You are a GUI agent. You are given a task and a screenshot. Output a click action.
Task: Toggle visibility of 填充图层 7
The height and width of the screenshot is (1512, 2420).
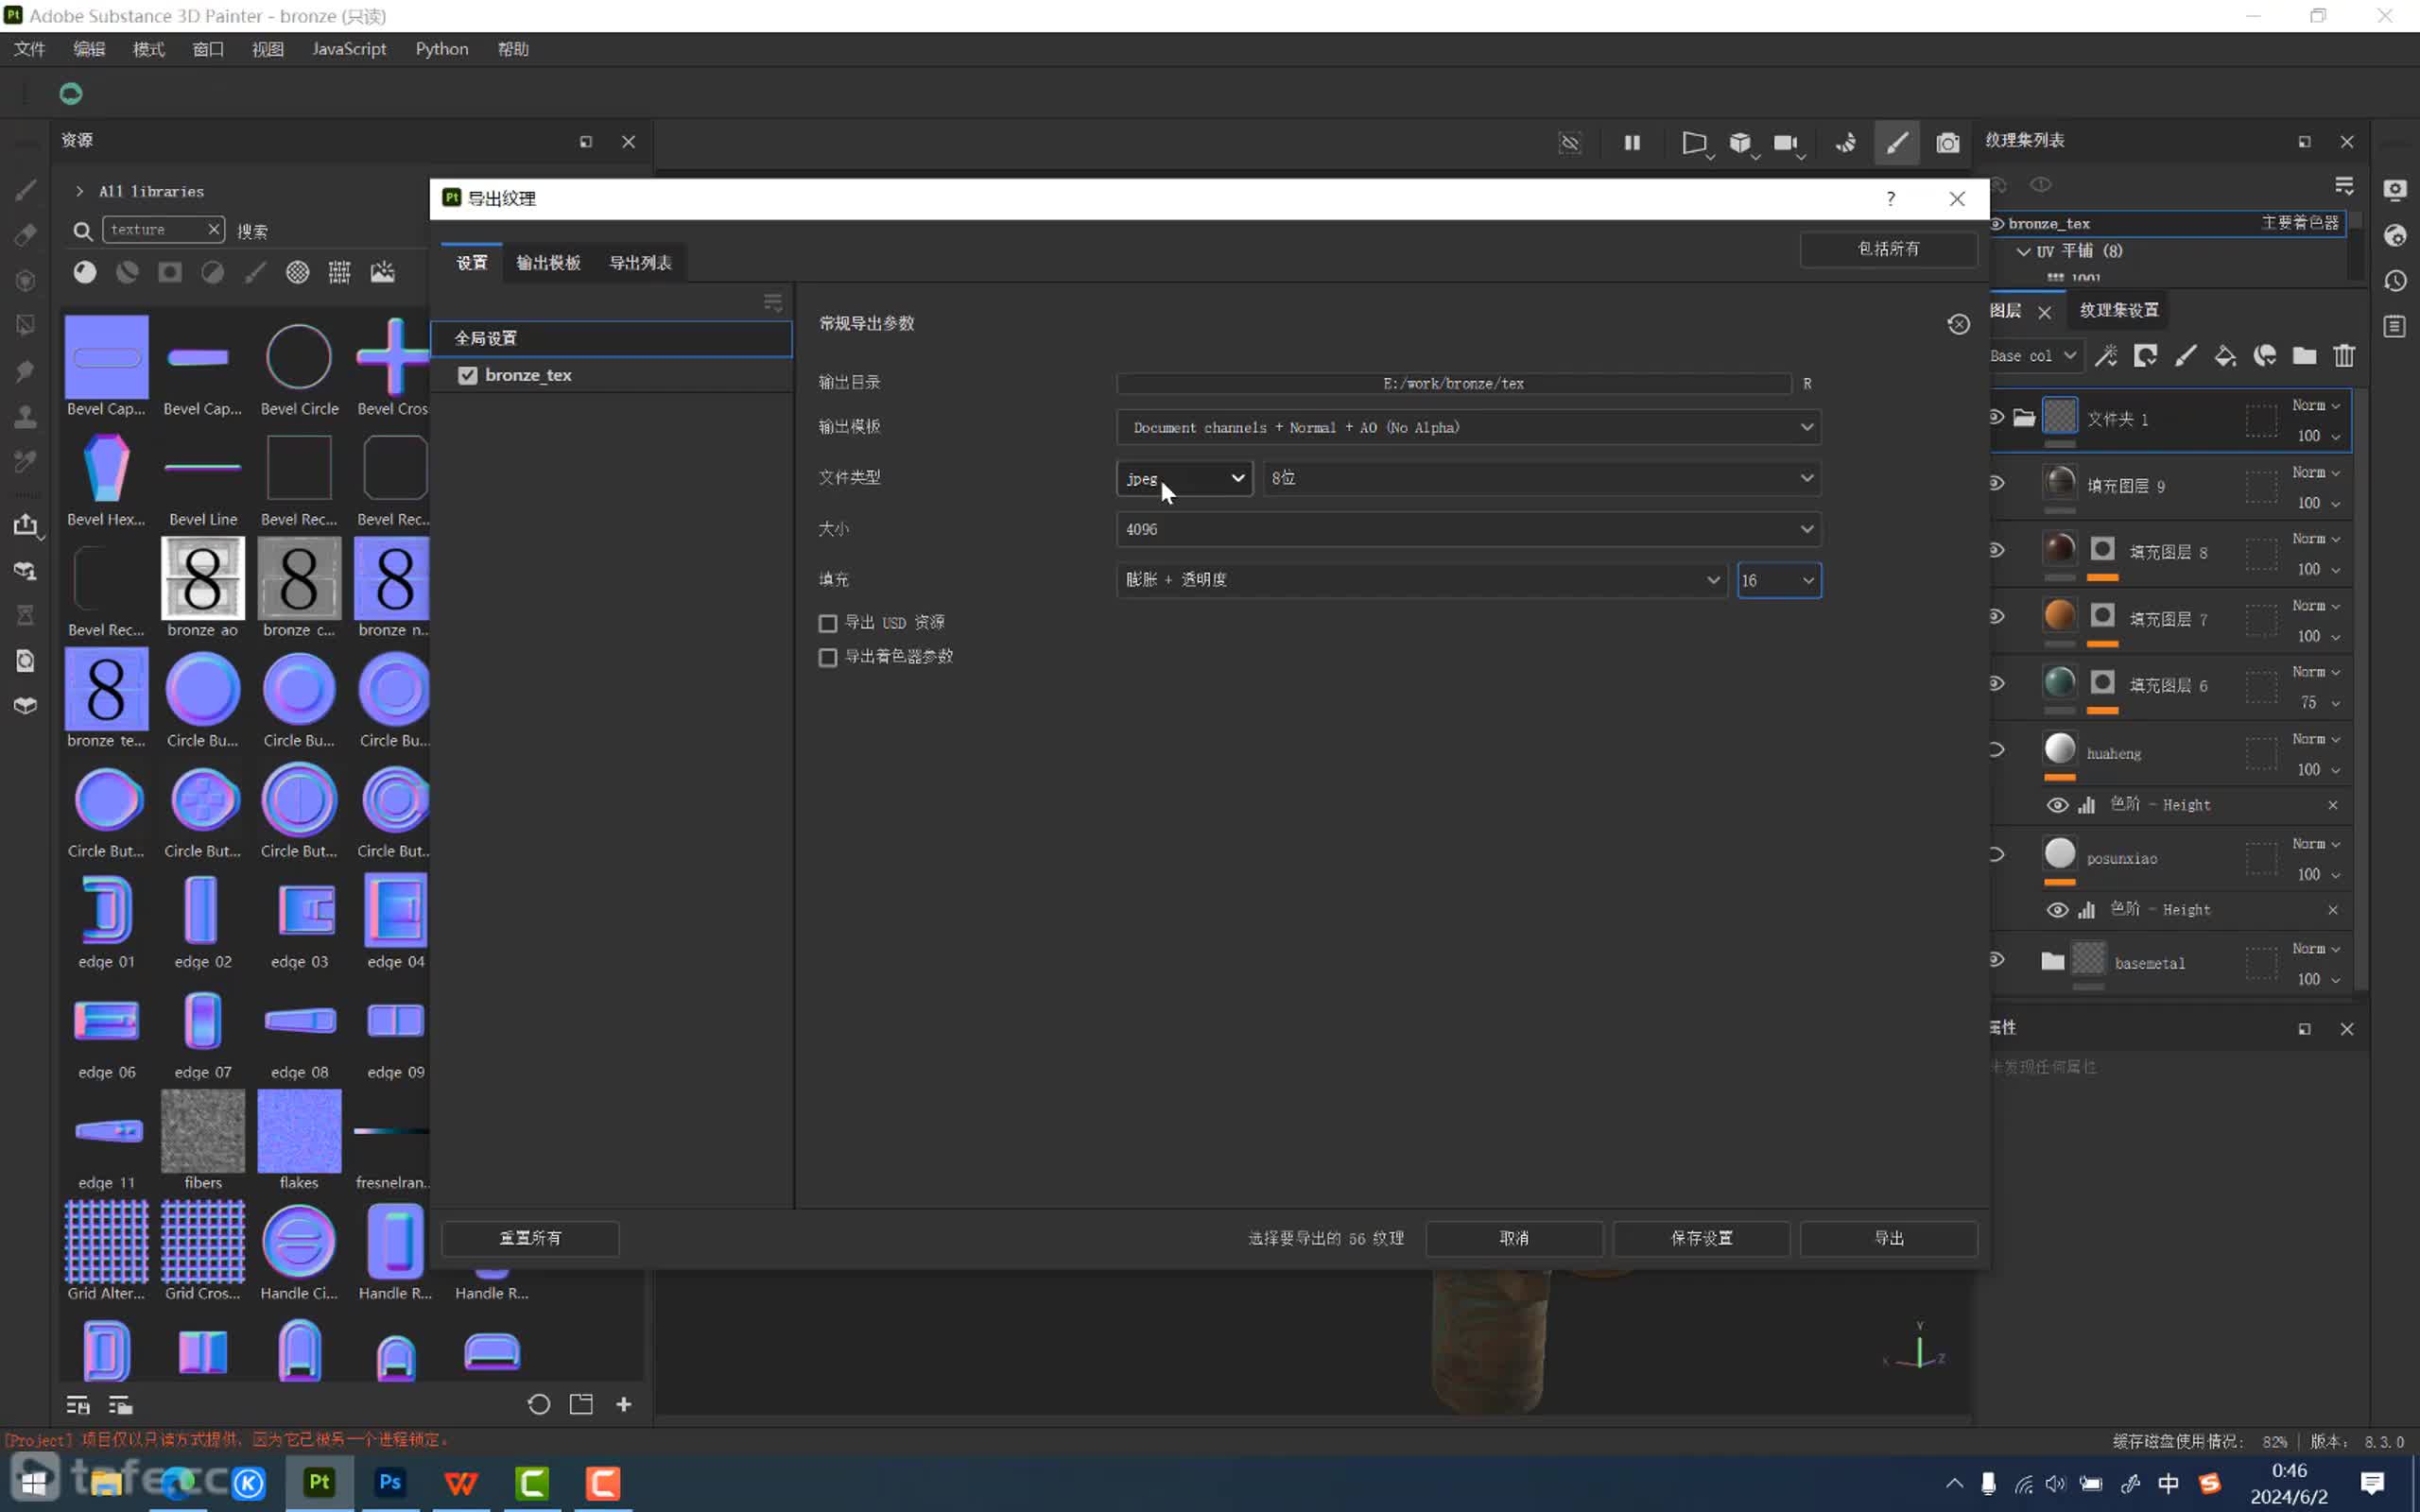pyautogui.click(x=1996, y=616)
